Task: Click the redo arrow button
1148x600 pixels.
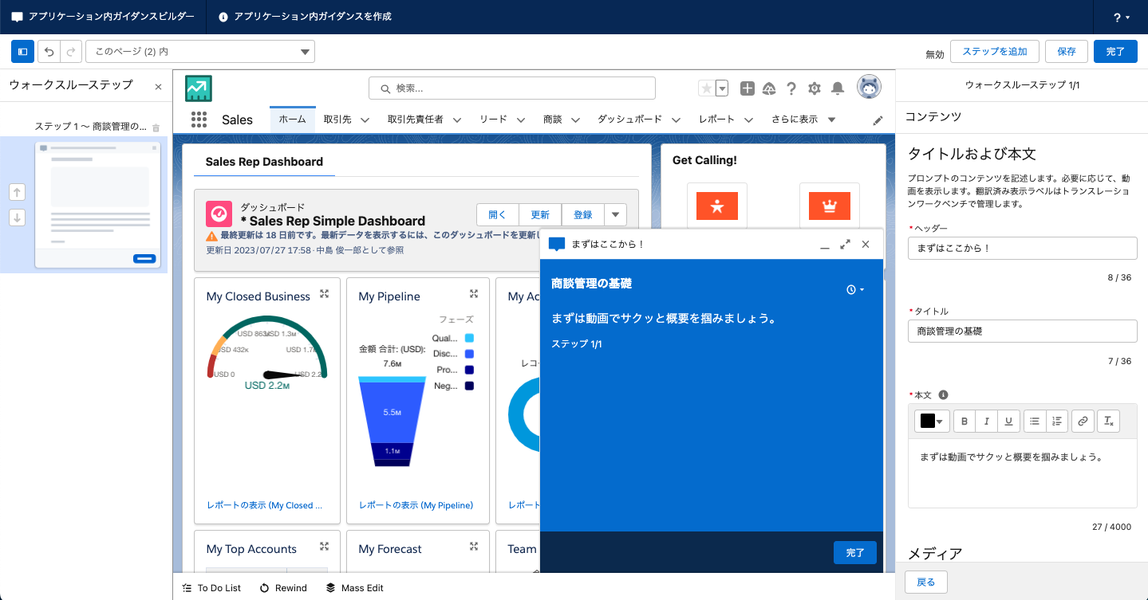Action: point(70,51)
